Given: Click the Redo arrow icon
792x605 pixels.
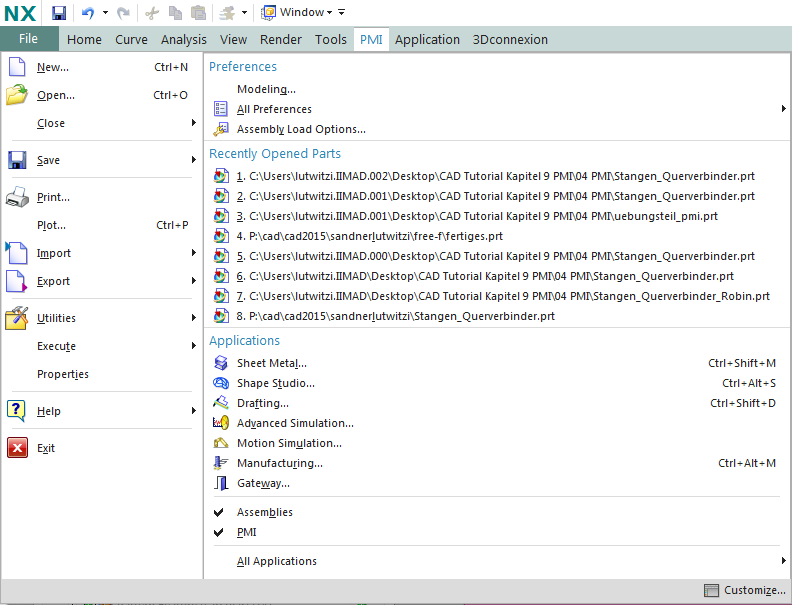Looking at the screenshot, I should tap(123, 13).
